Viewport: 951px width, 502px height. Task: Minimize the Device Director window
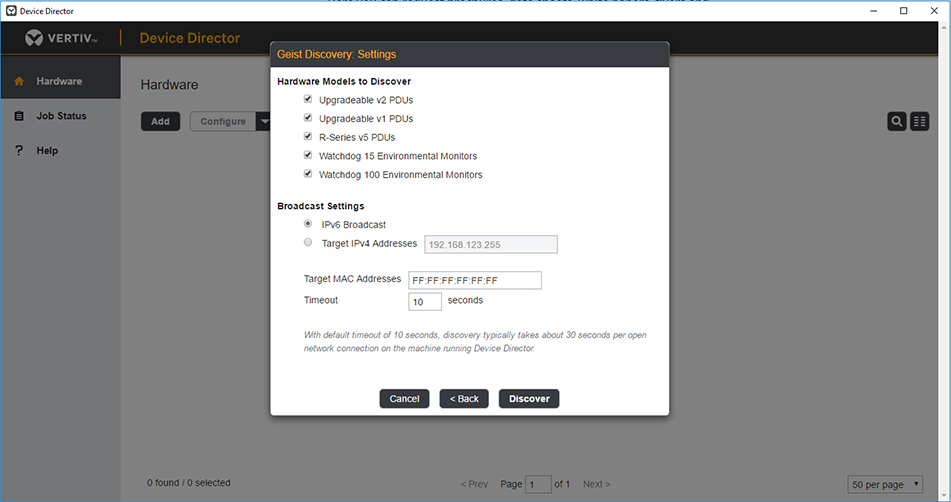(x=873, y=11)
